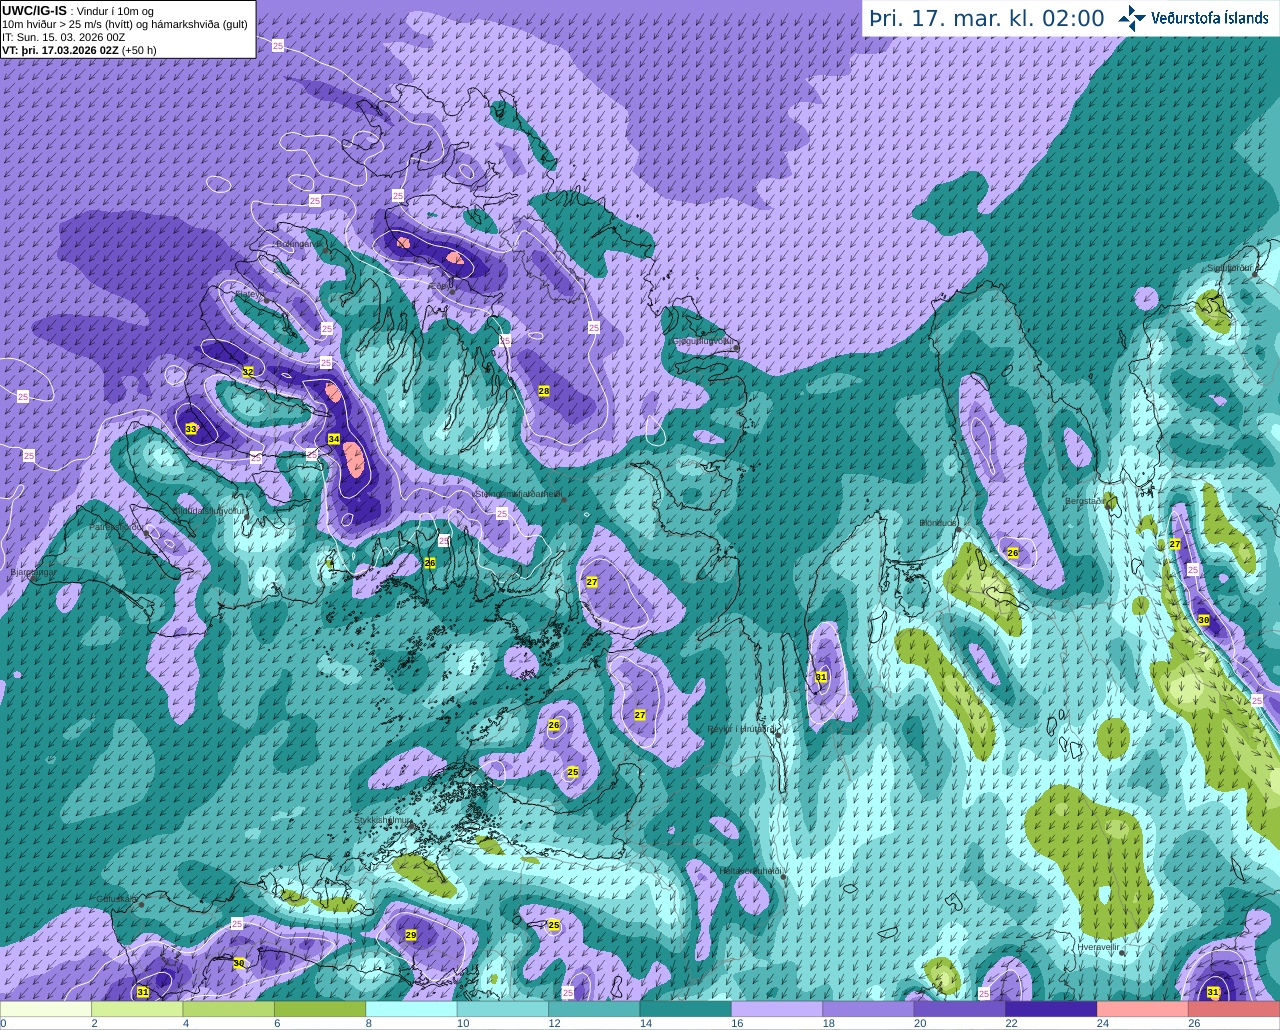Click the 'VT: þri. 17.03.2026 02Z' line
Image resolution: width=1280 pixels, height=1030 pixels.
coord(79,49)
